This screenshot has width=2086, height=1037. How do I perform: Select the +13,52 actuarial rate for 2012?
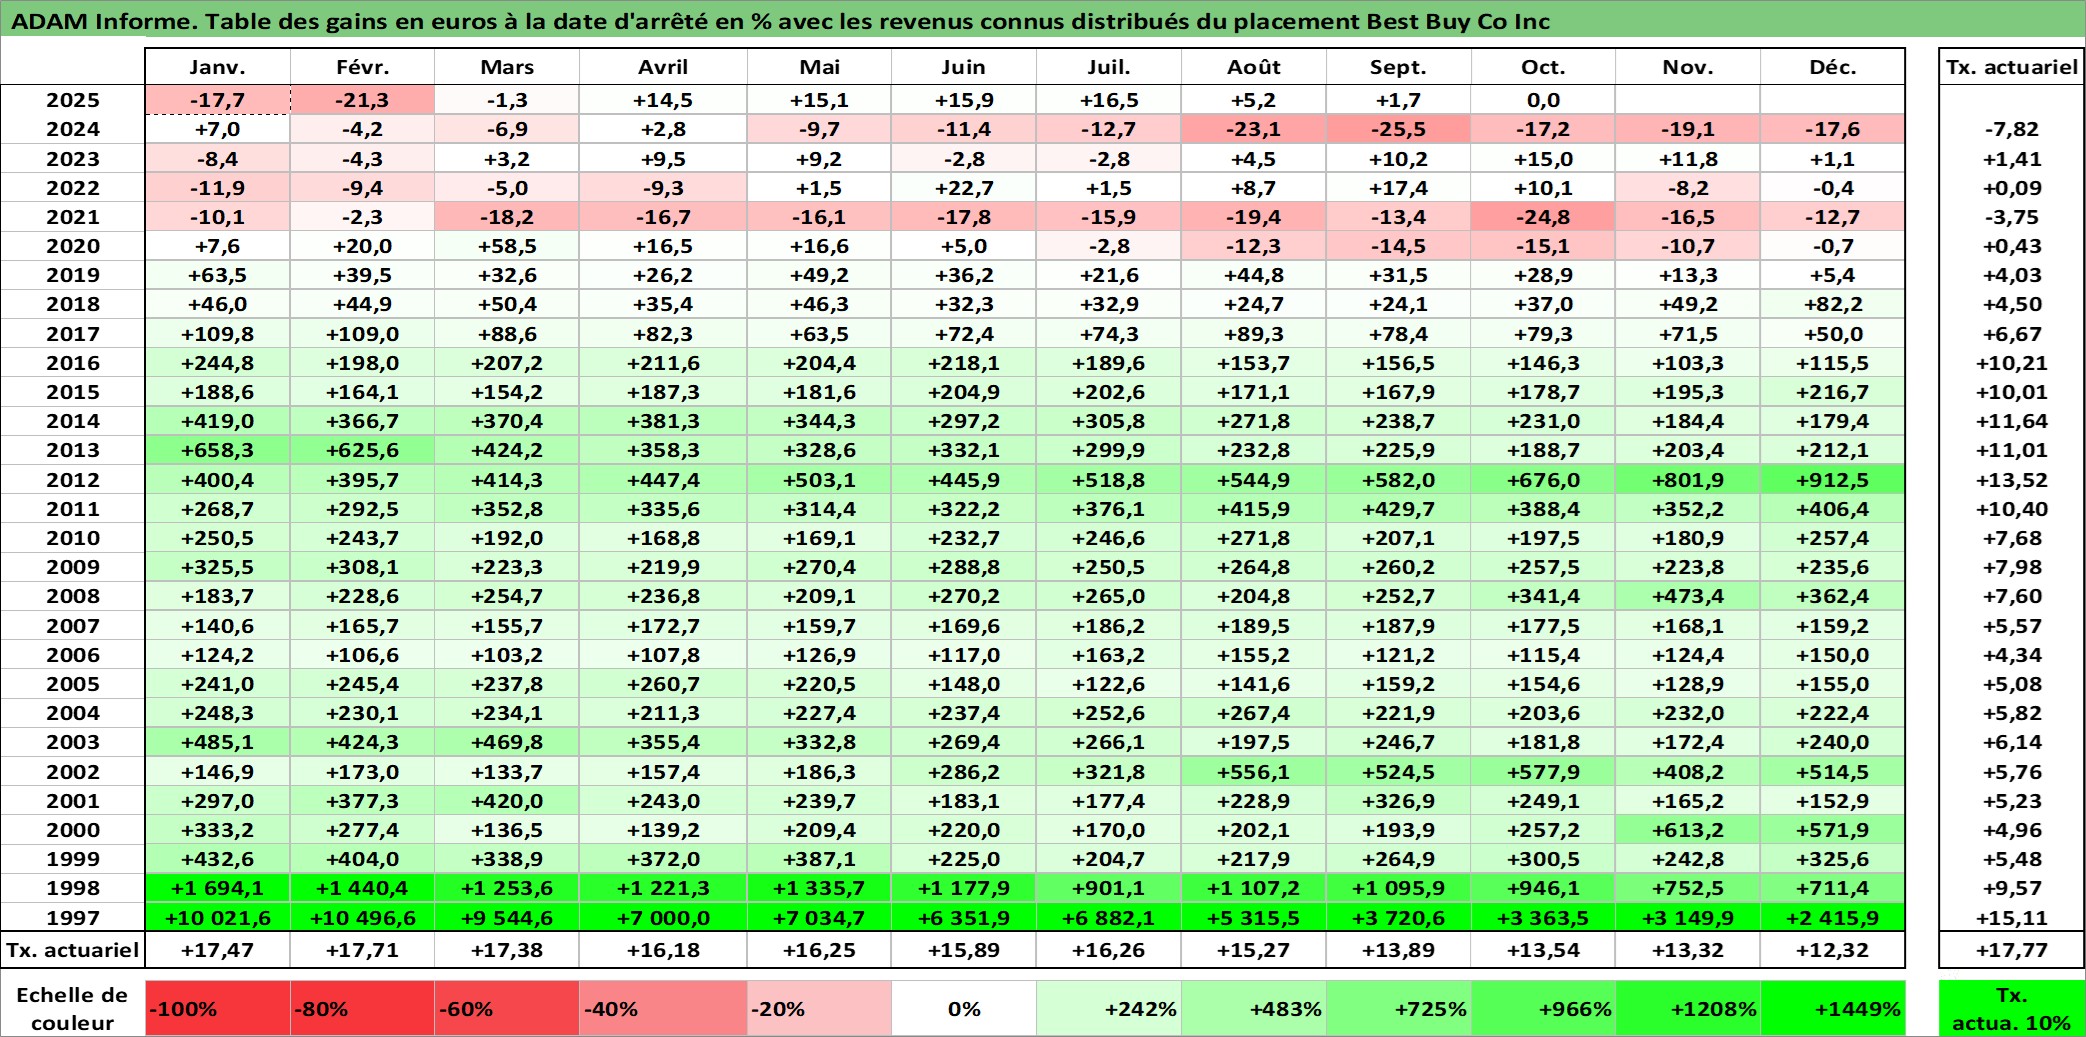(2012, 480)
